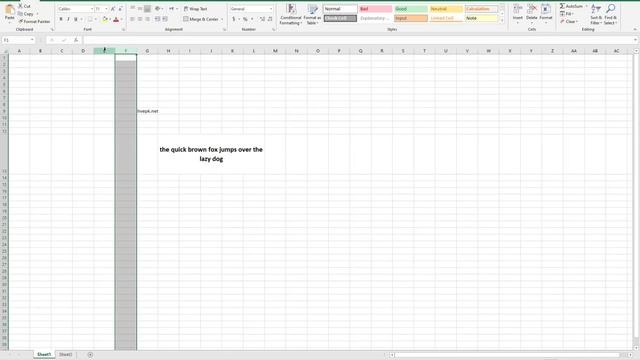Switch to the Sheet2 tab
The height and width of the screenshot is (360, 640).
point(65,354)
